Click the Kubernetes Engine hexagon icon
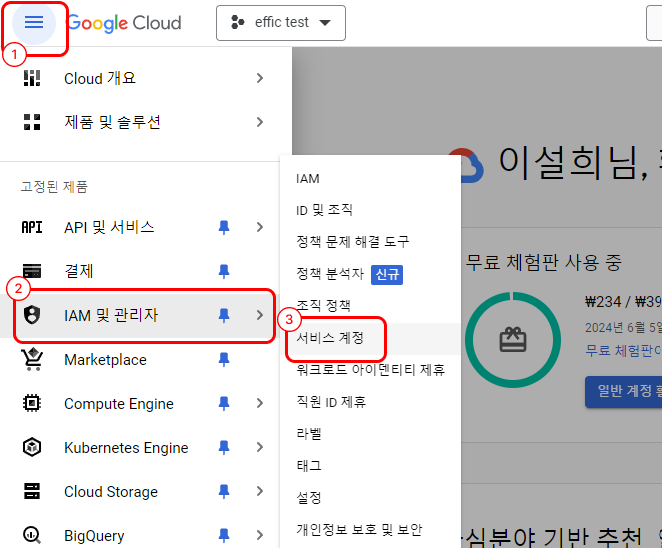Viewport: 662px width, 548px height. (32, 448)
